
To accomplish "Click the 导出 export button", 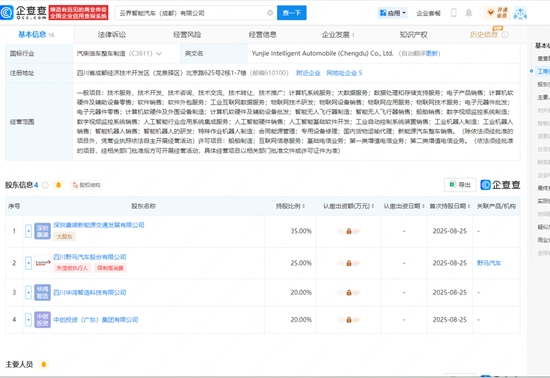I will (x=460, y=184).
